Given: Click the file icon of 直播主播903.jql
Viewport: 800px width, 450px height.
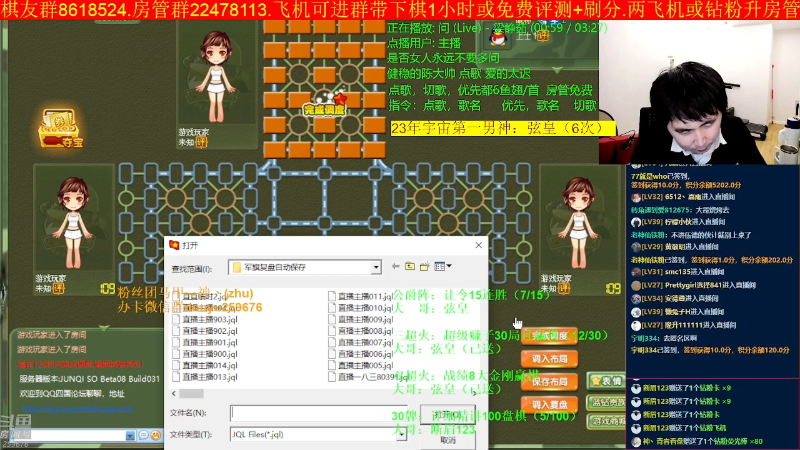Looking at the screenshot, I should [x=176, y=319].
